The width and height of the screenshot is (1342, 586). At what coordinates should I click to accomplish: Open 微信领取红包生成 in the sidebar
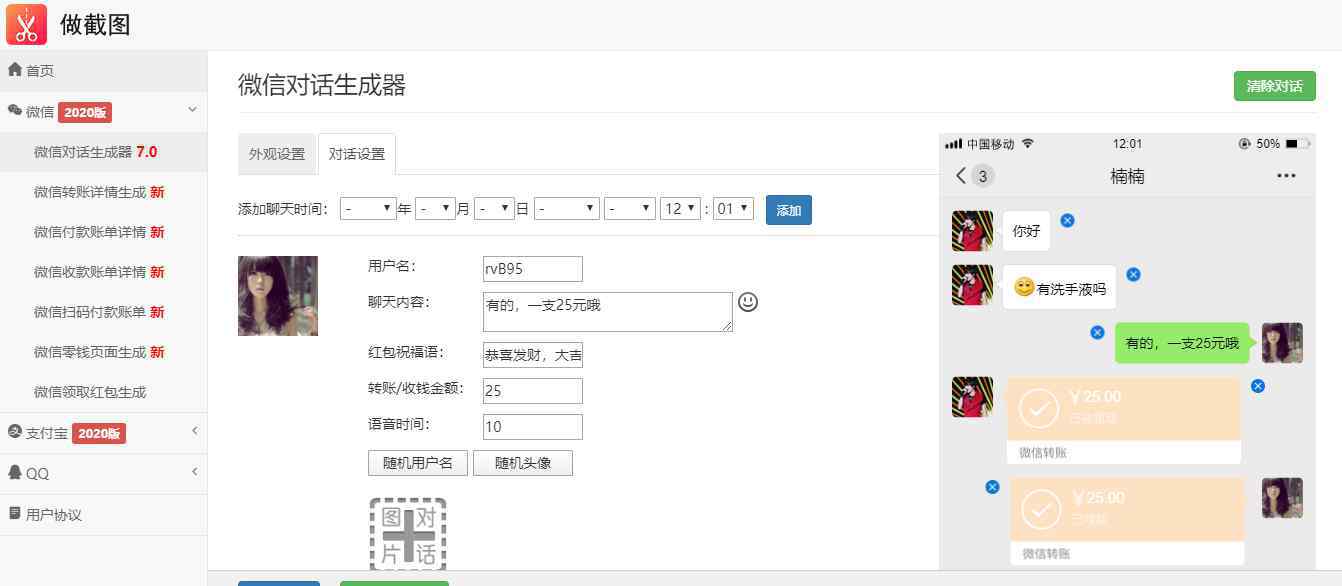pyautogui.click(x=104, y=392)
